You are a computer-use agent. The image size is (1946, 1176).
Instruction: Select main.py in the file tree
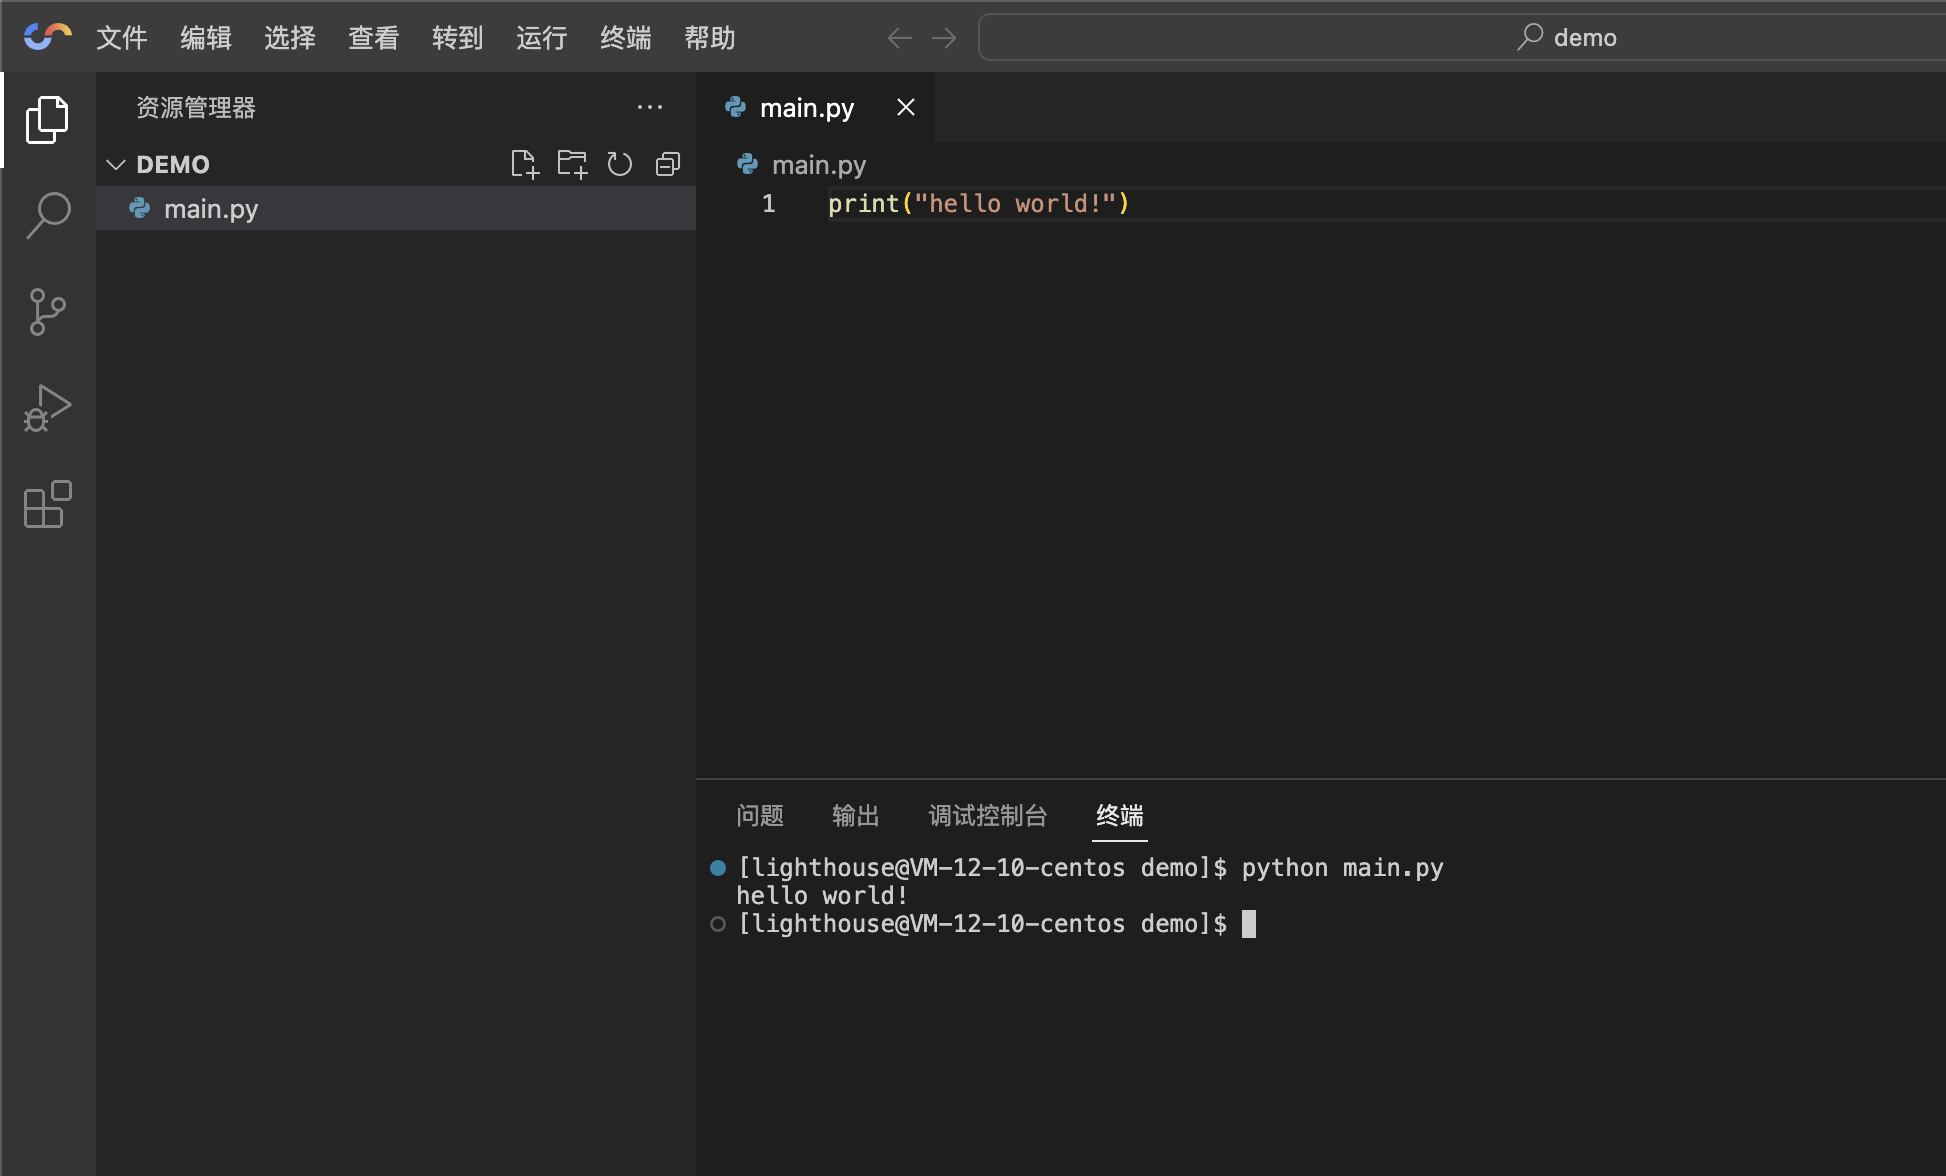click(396, 208)
